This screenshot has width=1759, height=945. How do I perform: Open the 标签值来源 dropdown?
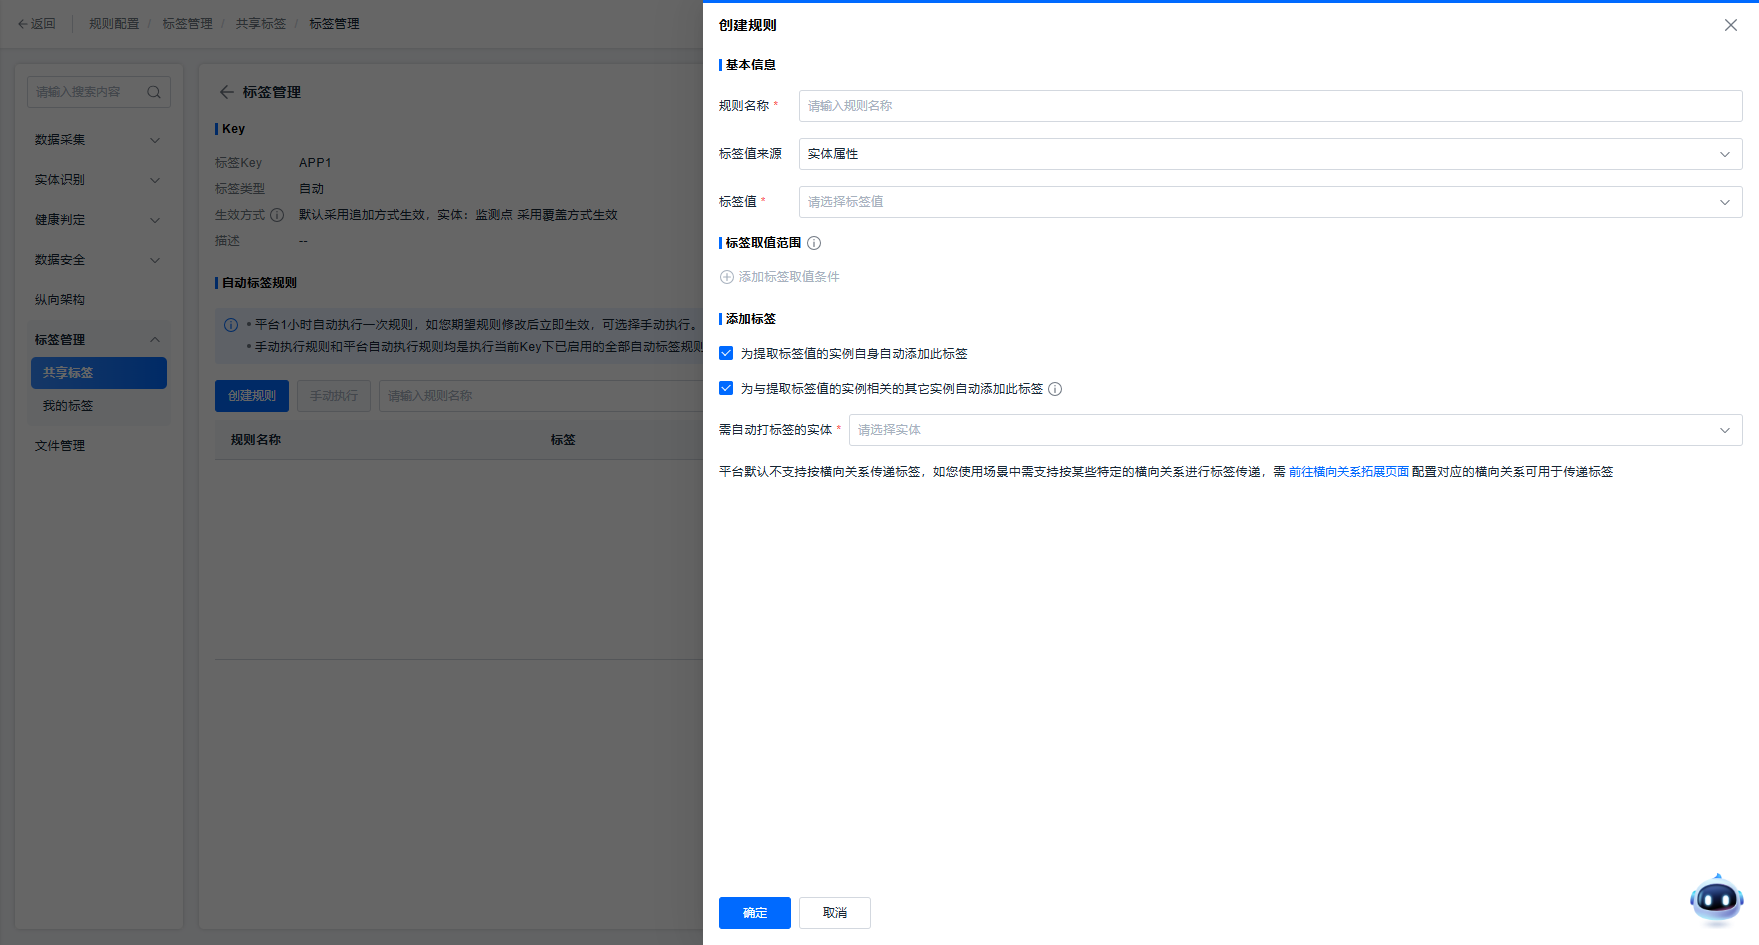tap(1270, 154)
